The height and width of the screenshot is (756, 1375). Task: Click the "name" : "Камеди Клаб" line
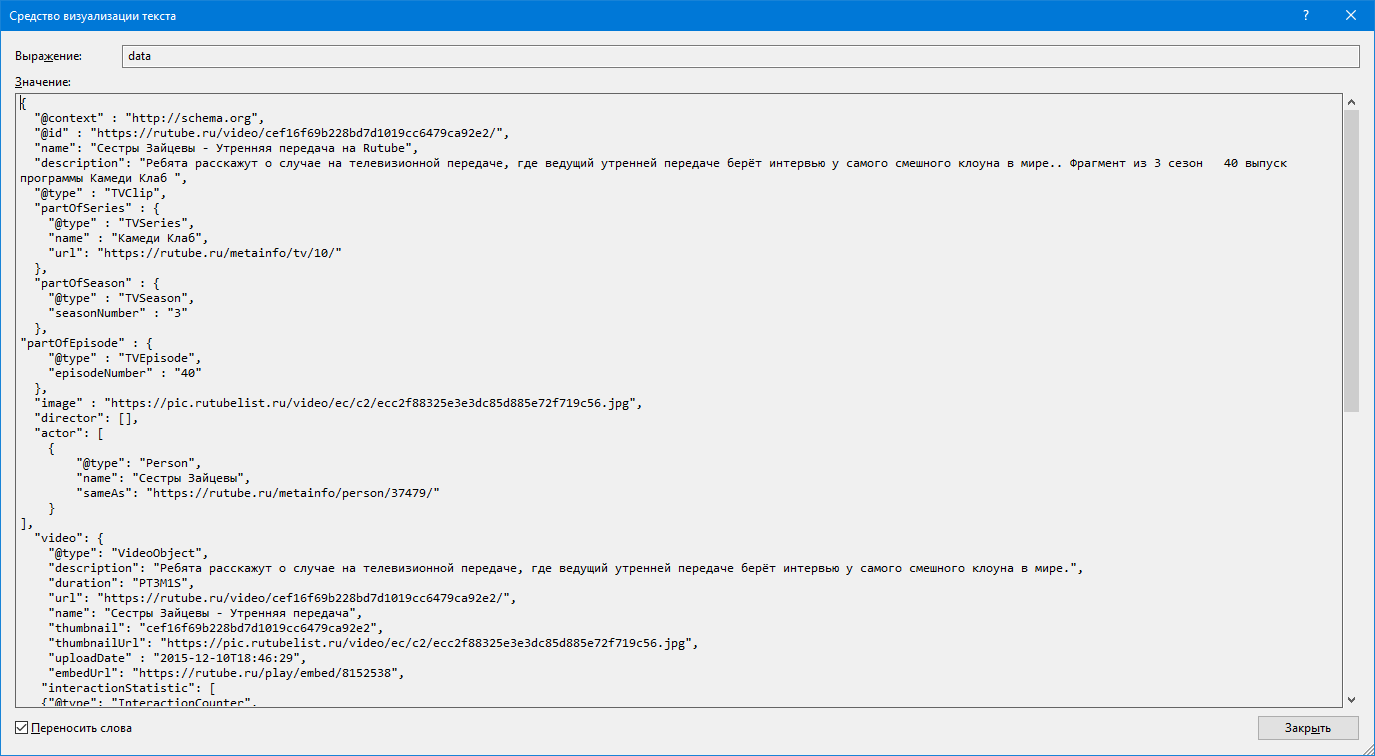(x=128, y=237)
